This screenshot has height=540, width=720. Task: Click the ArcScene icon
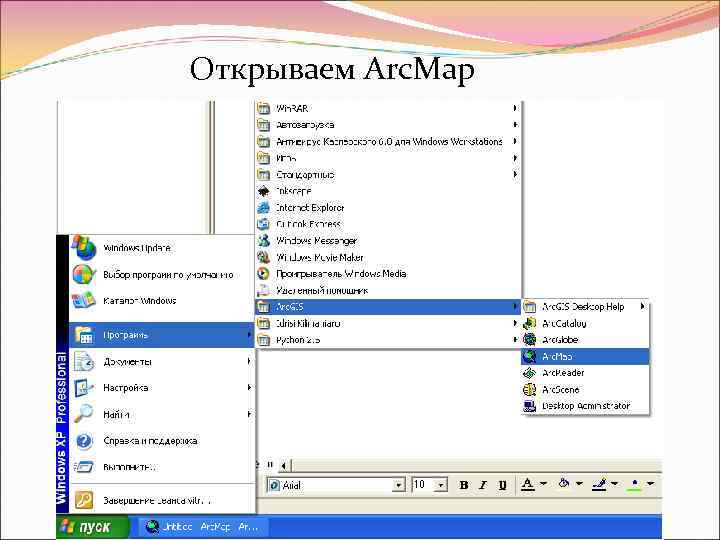tap(529, 389)
